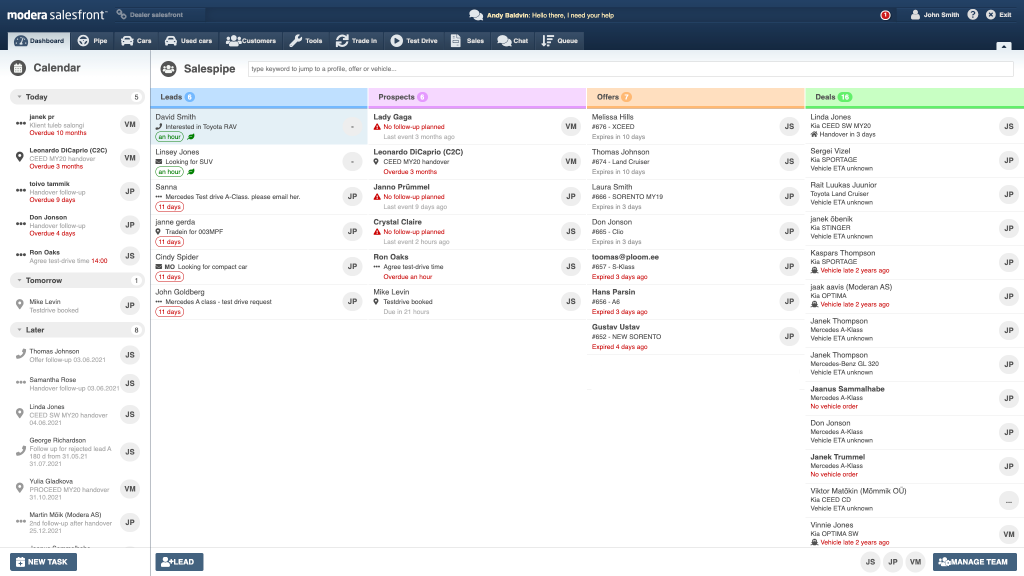Open the Used cars tab

tap(188, 41)
